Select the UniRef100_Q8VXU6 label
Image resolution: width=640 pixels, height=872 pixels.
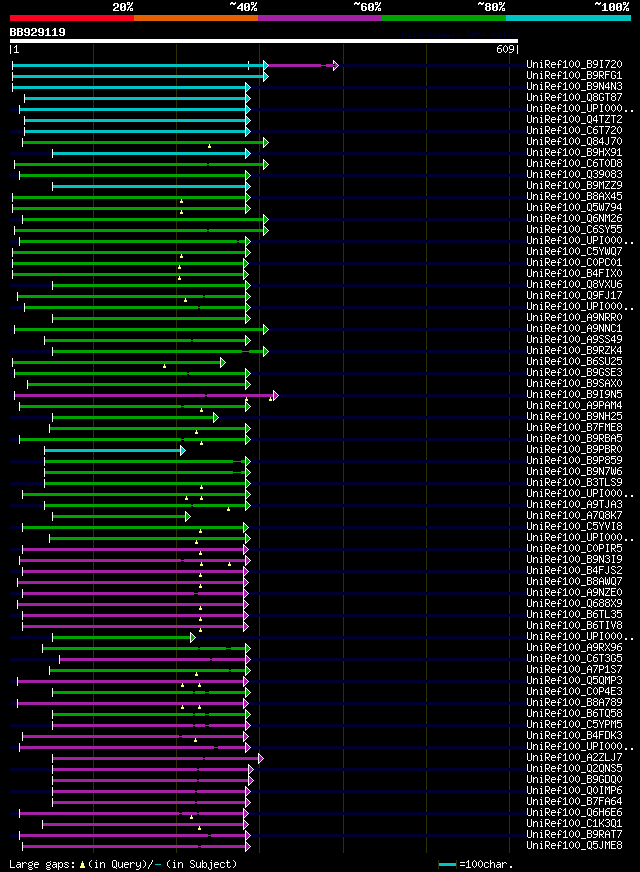pyautogui.click(x=574, y=285)
